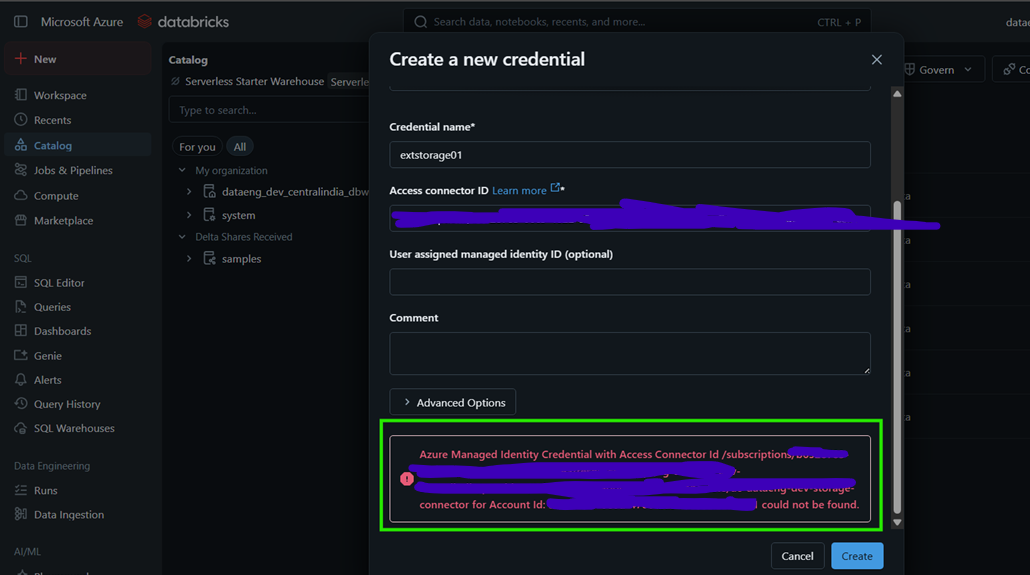Click the Queries icon

coord(21,307)
